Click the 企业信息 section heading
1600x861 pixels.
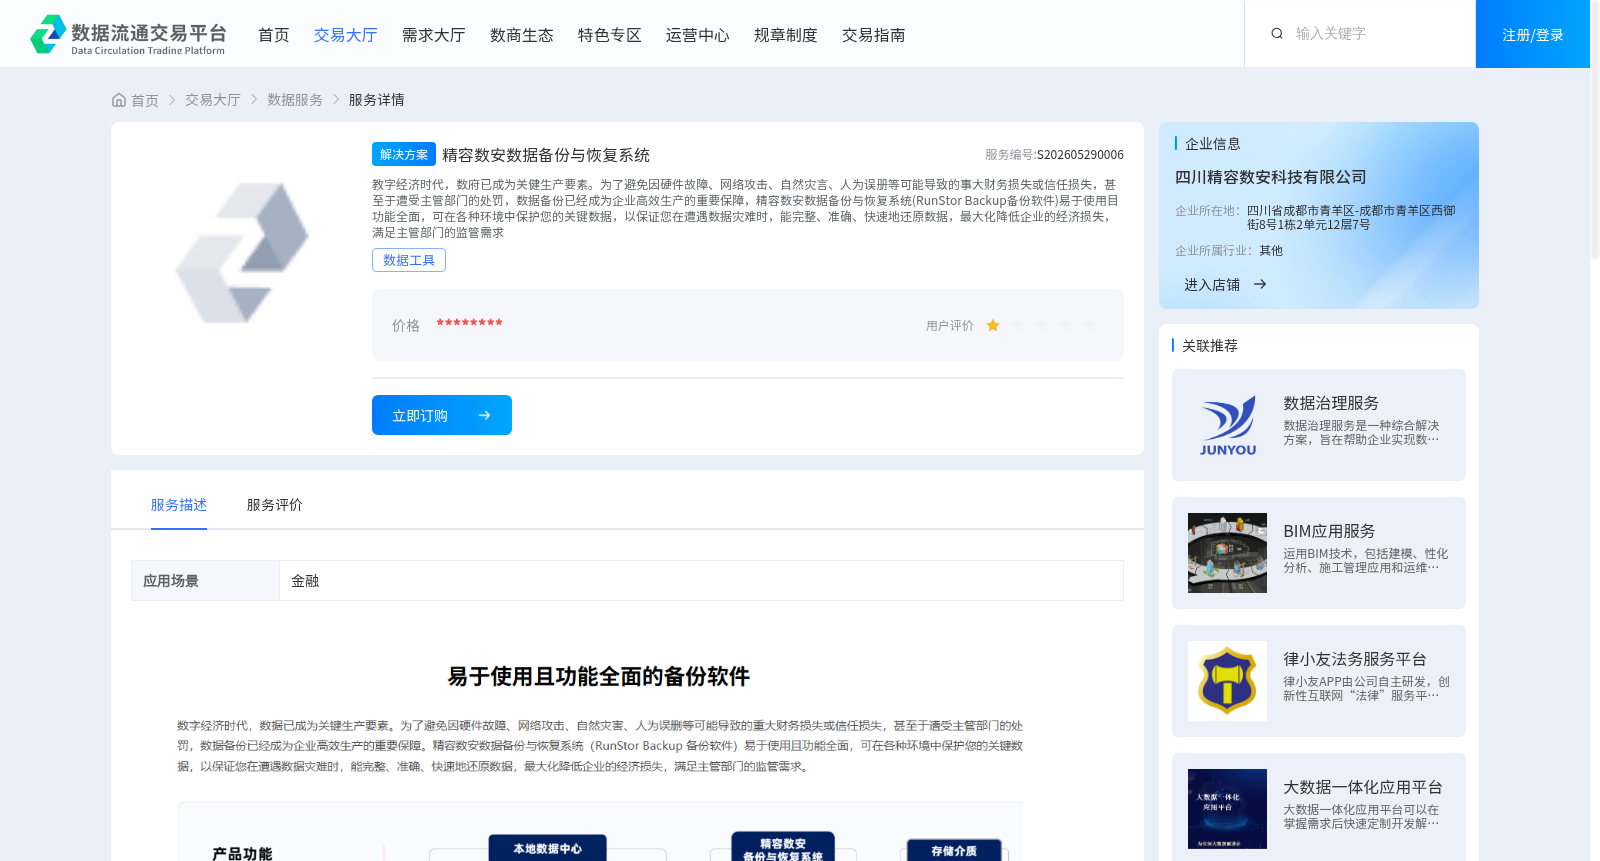(1212, 143)
